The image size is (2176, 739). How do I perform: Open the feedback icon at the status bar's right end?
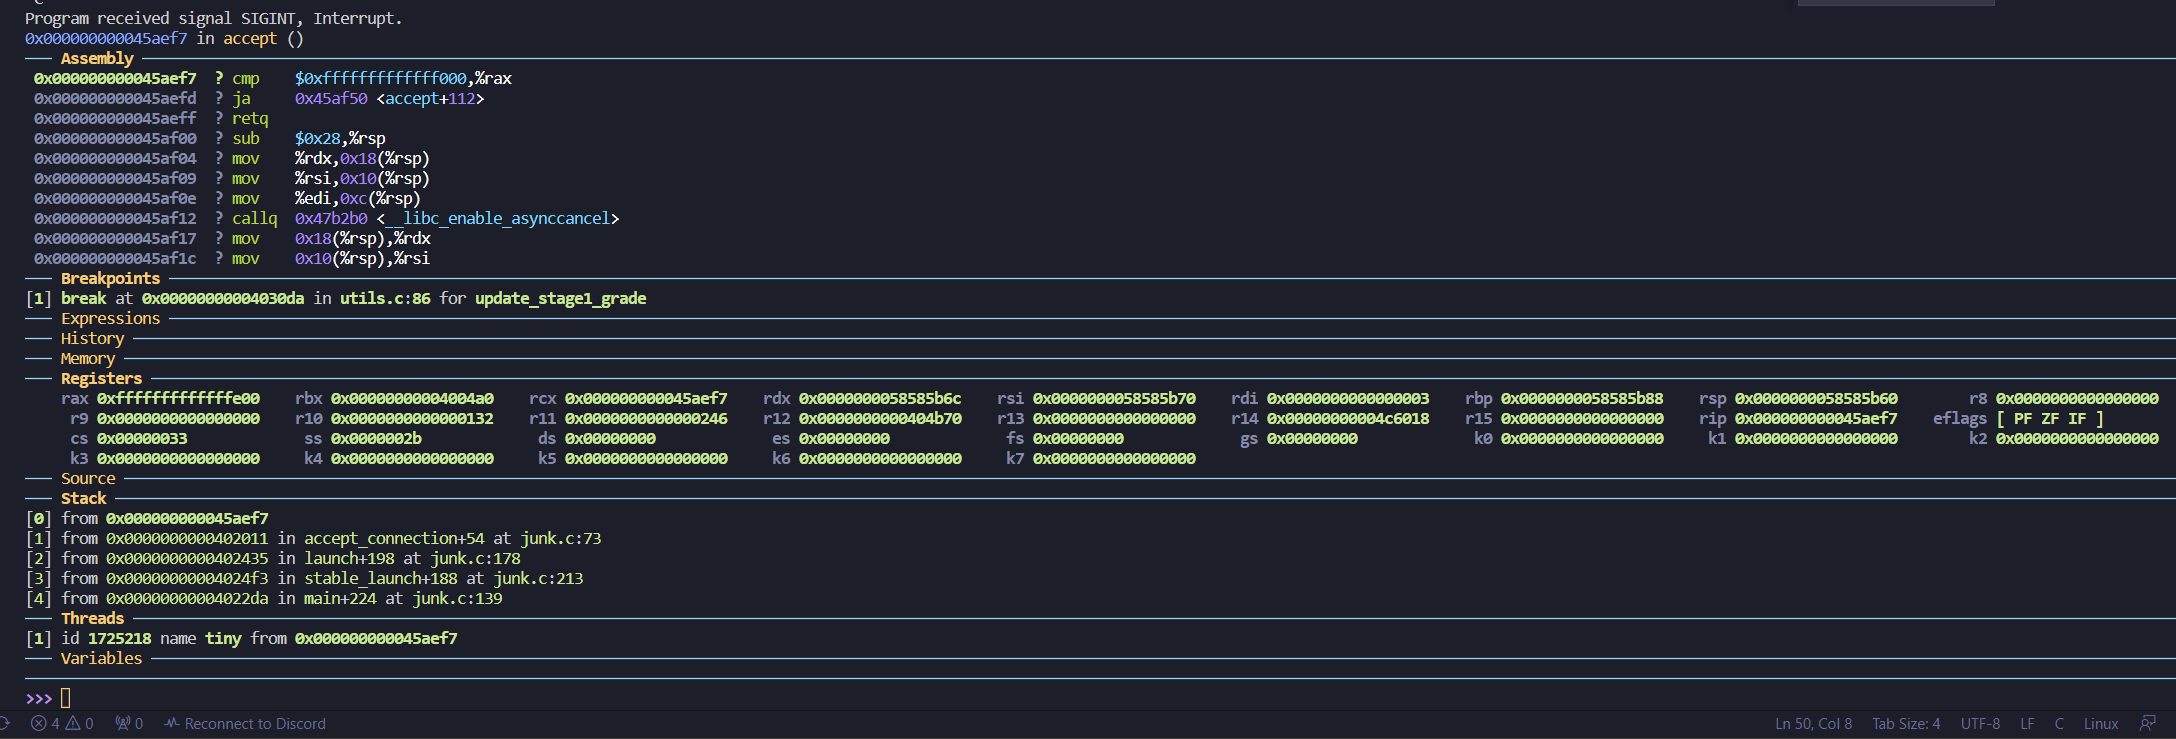(2147, 723)
